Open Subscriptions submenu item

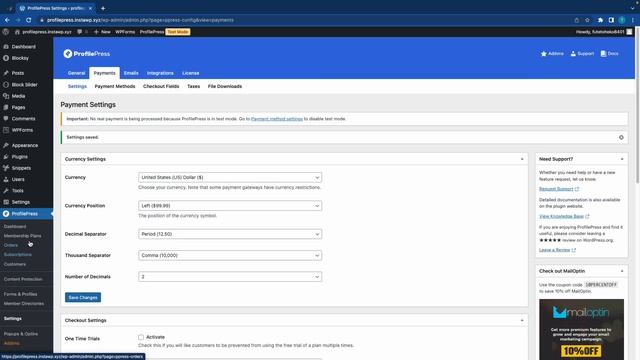coord(18,255)
